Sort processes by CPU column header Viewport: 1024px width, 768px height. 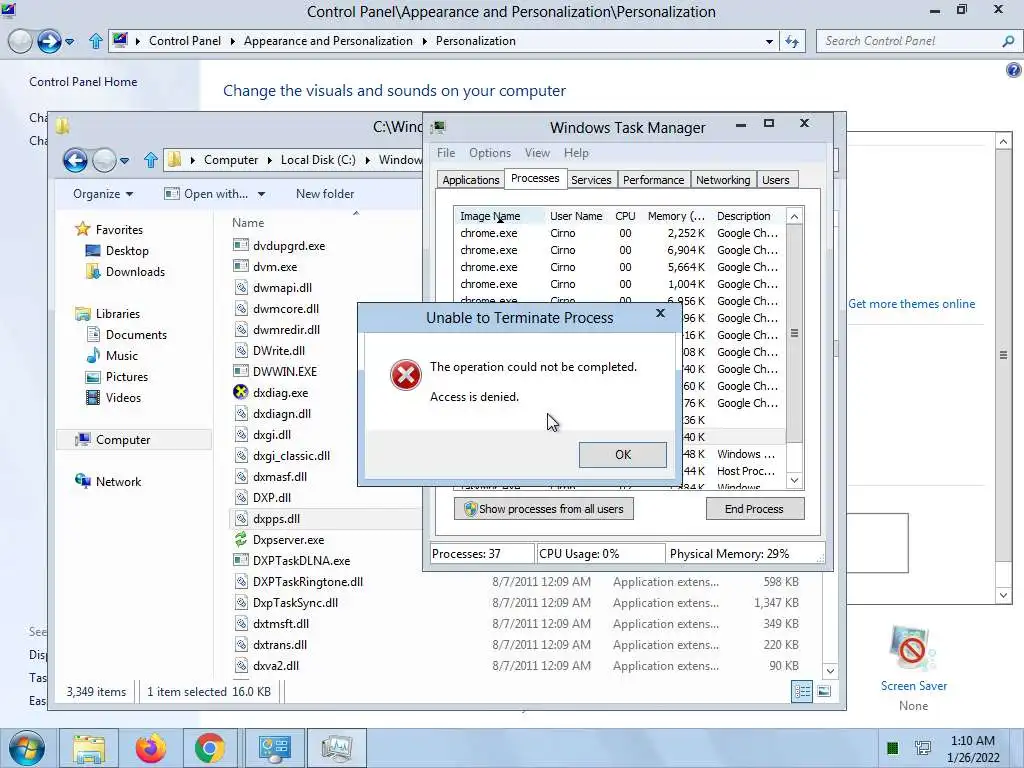pyautogui.click(x=625, y=216)
